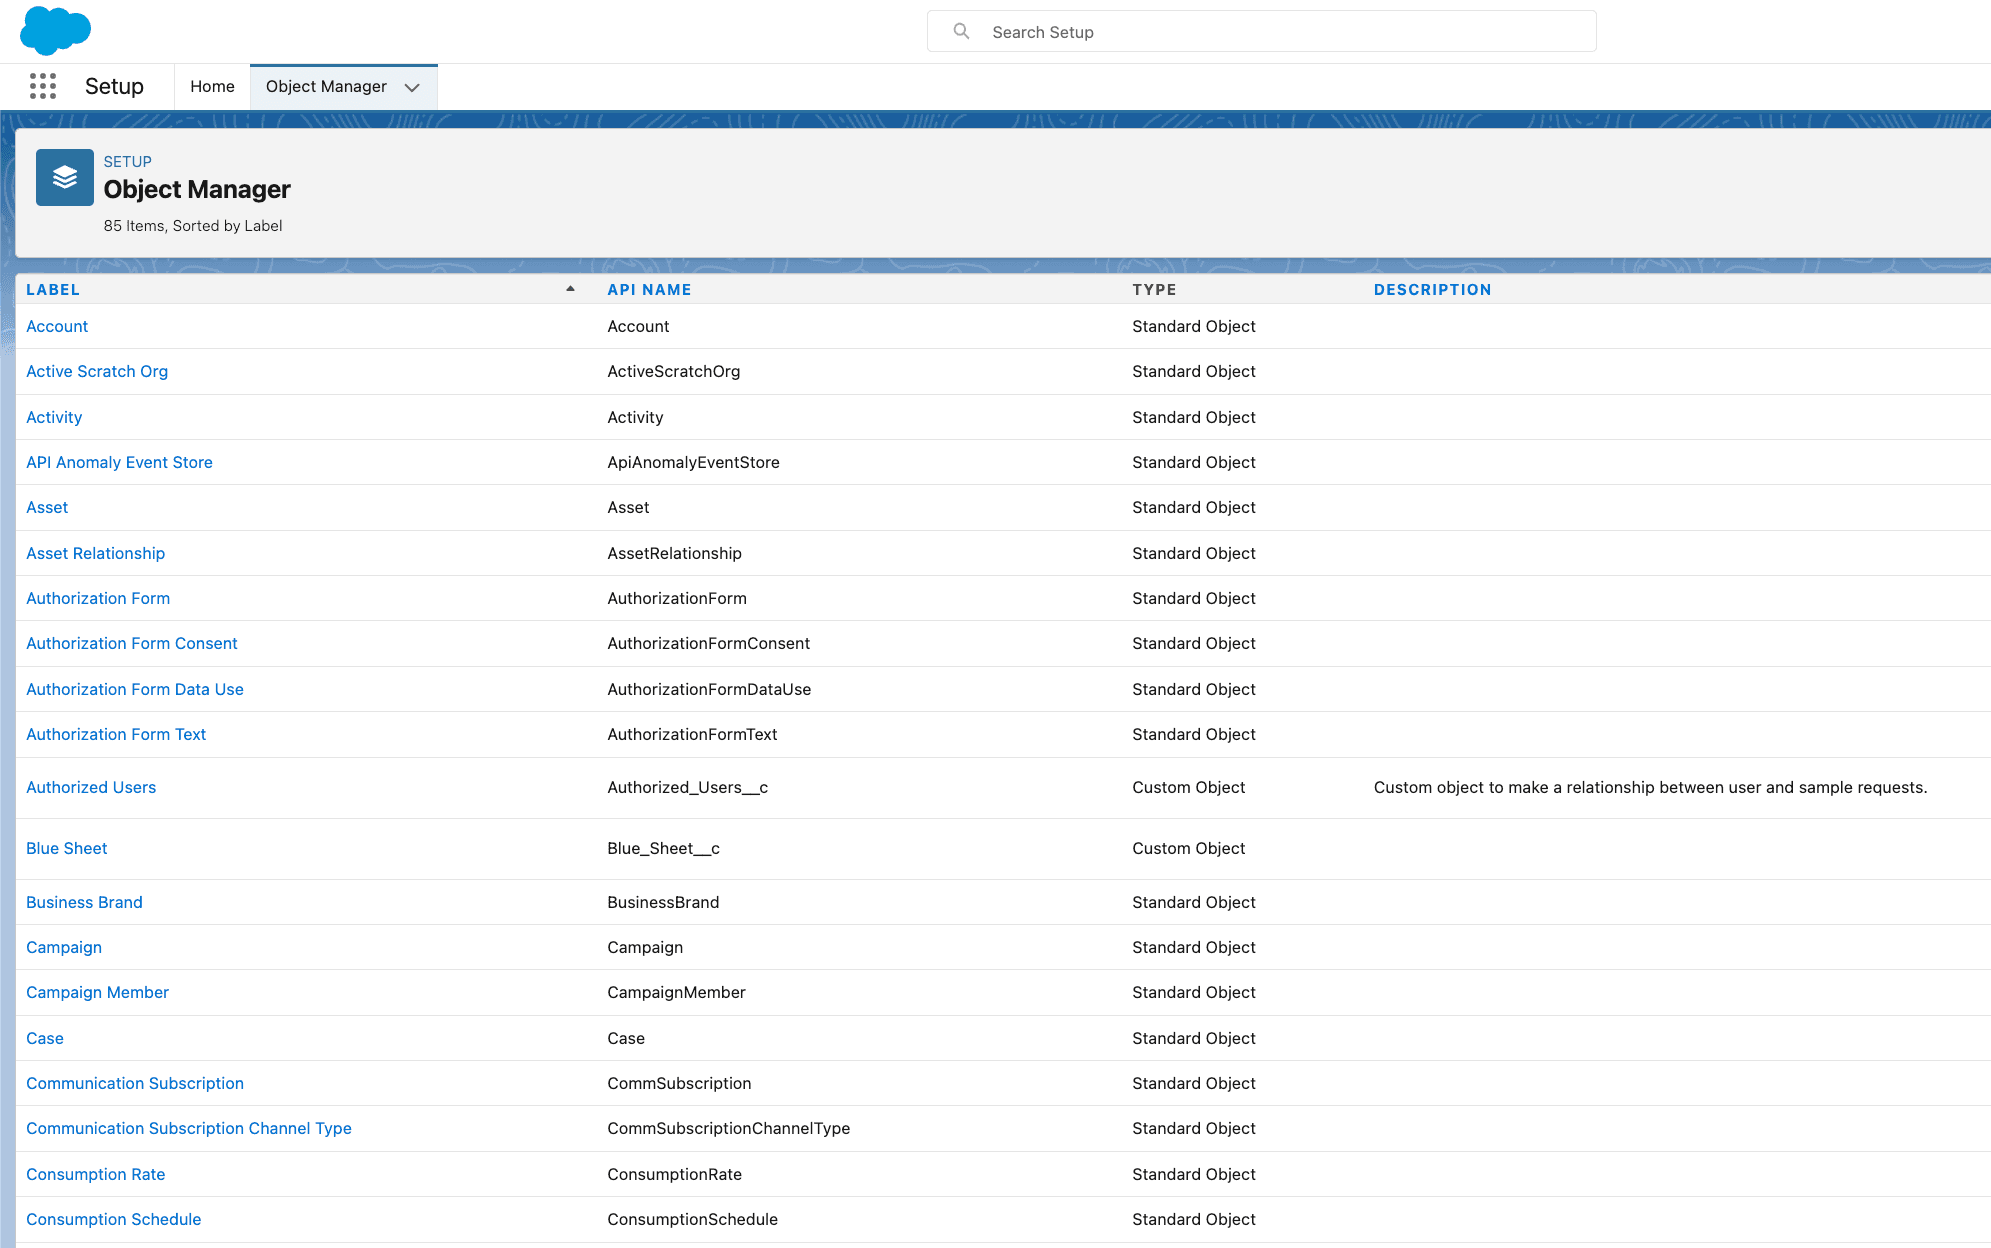
Task: Click Standard Object type in Case row
Action: pos(1193,1038)
